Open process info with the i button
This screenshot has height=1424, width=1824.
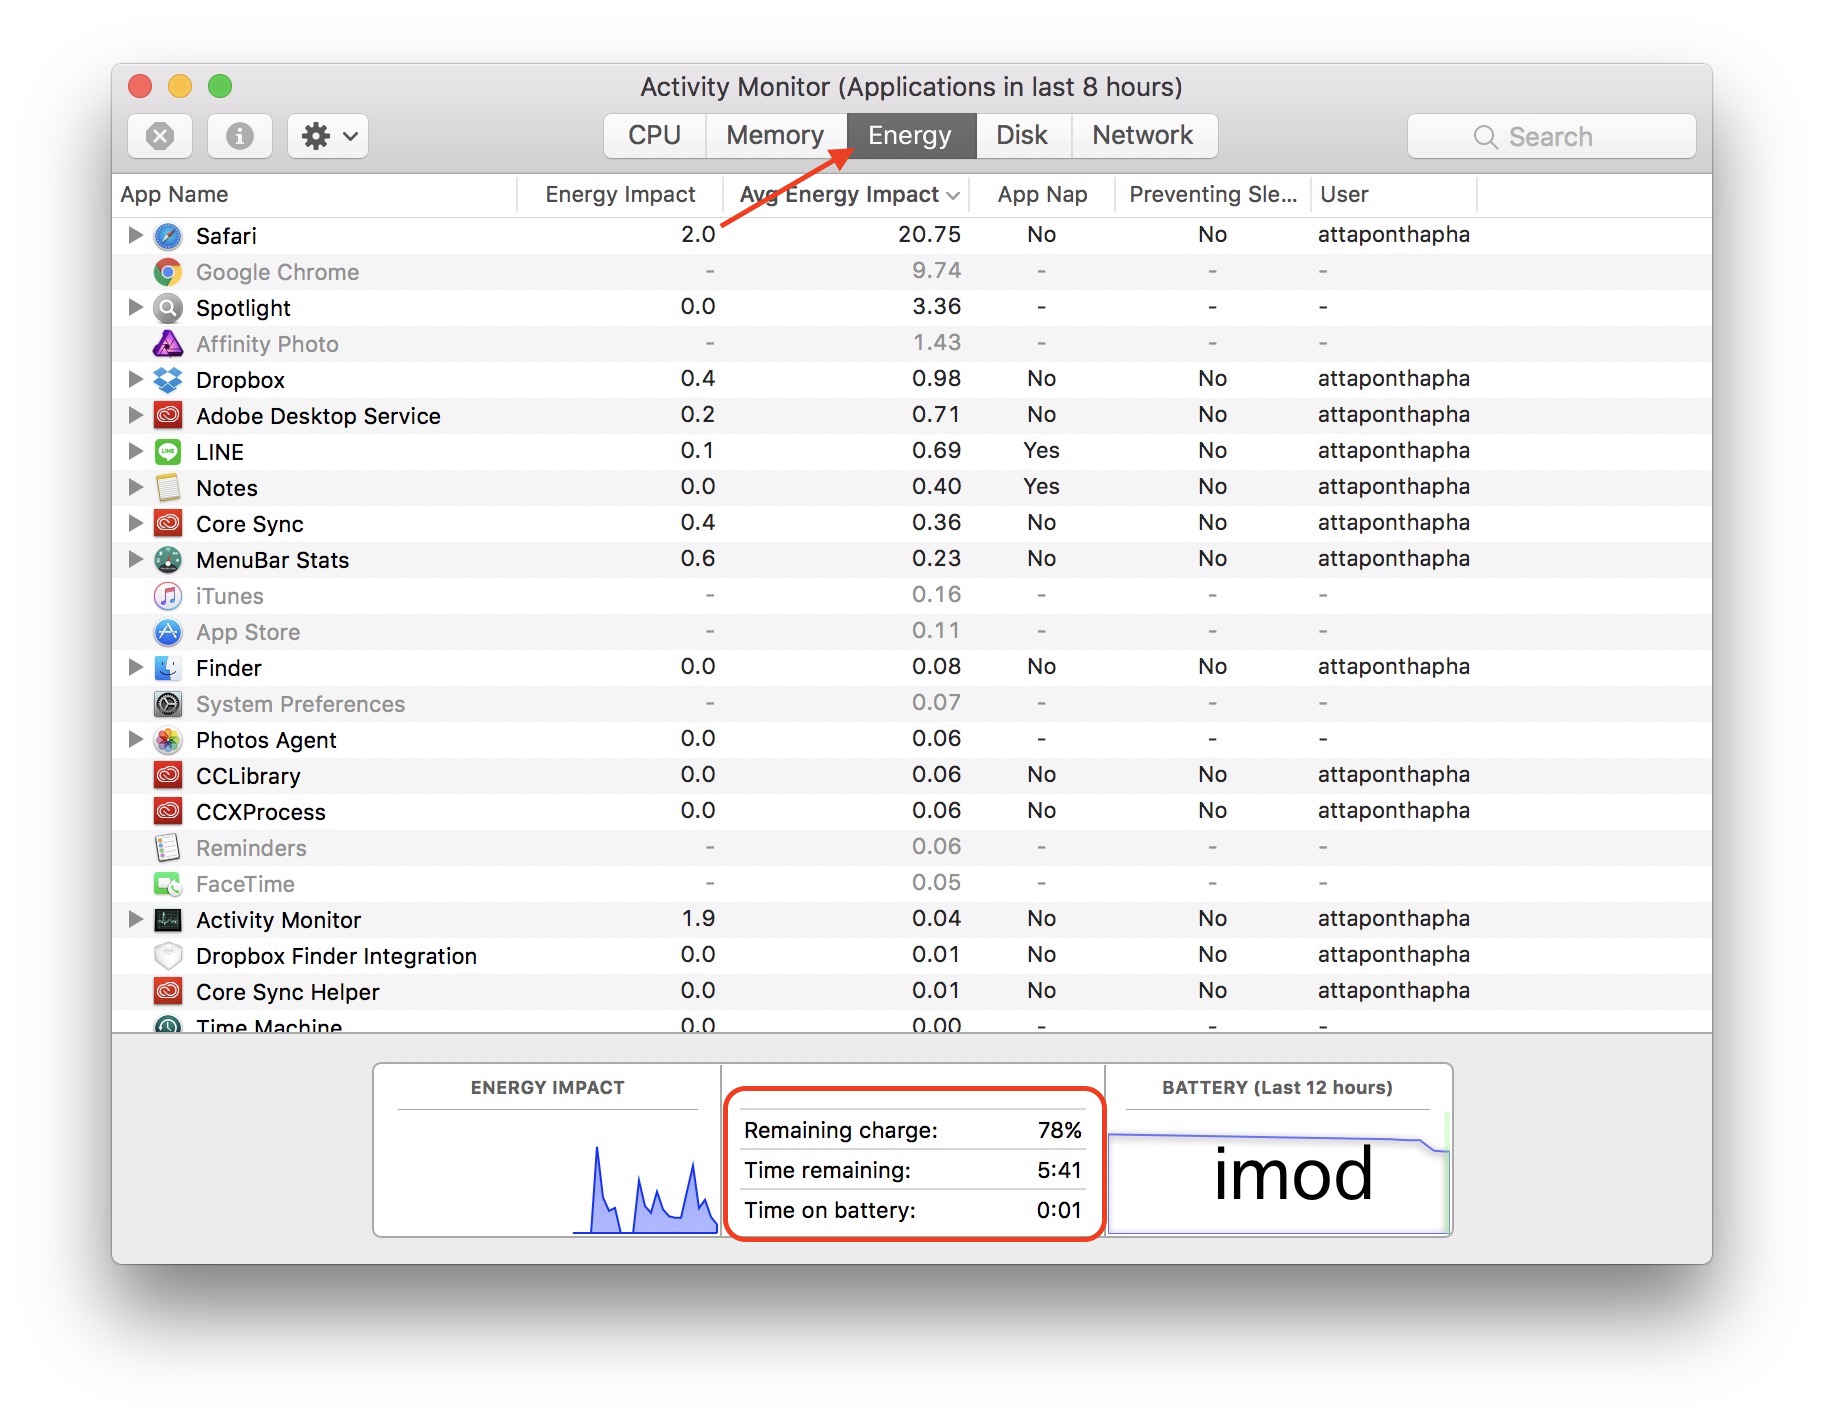coord(239,136)
